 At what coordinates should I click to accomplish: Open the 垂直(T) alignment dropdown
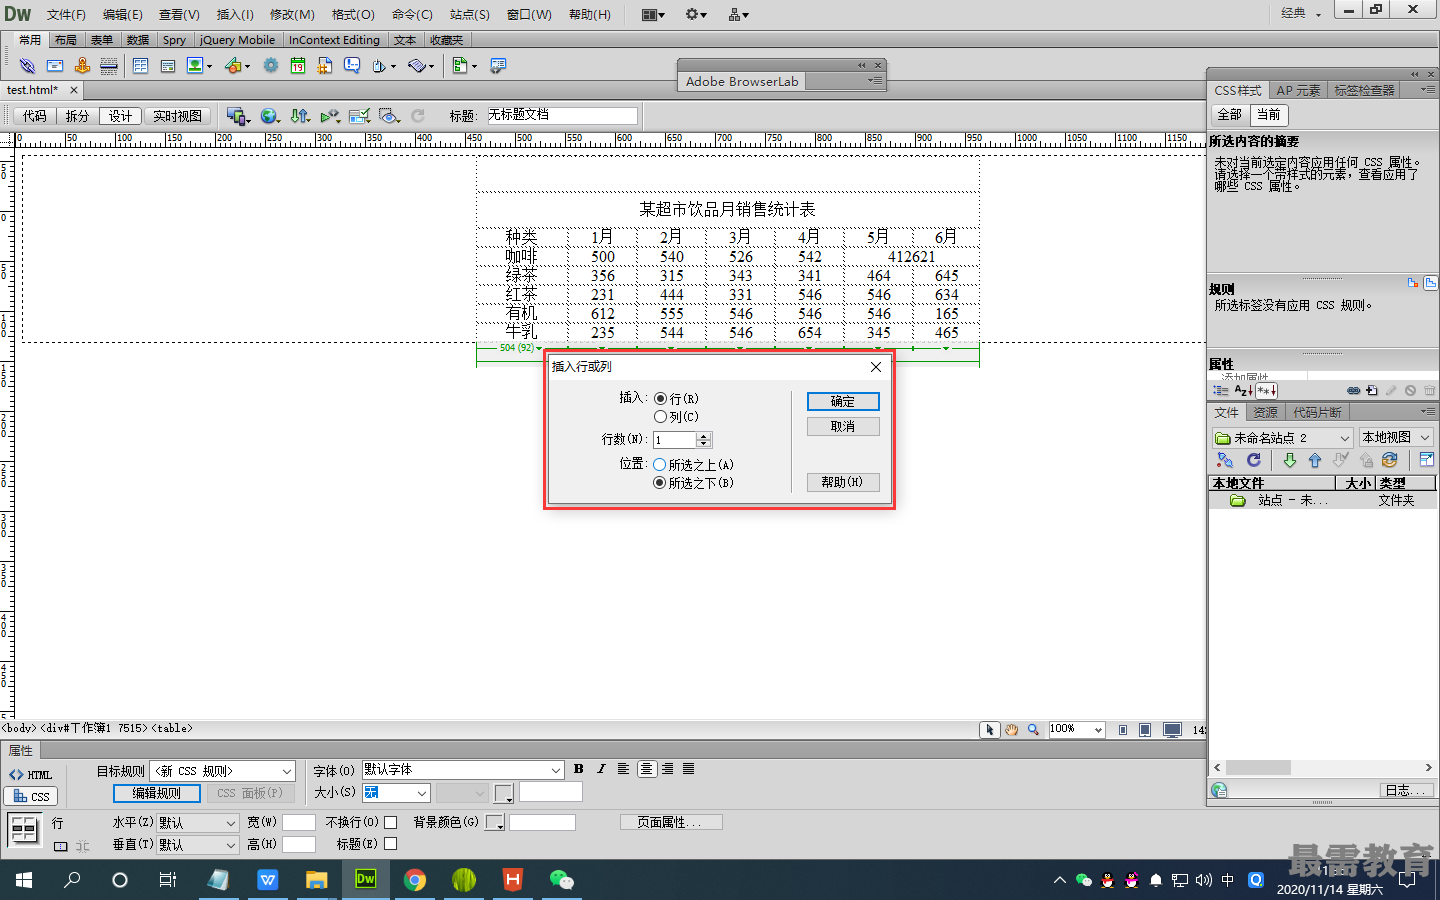click(x=198, y=845)
